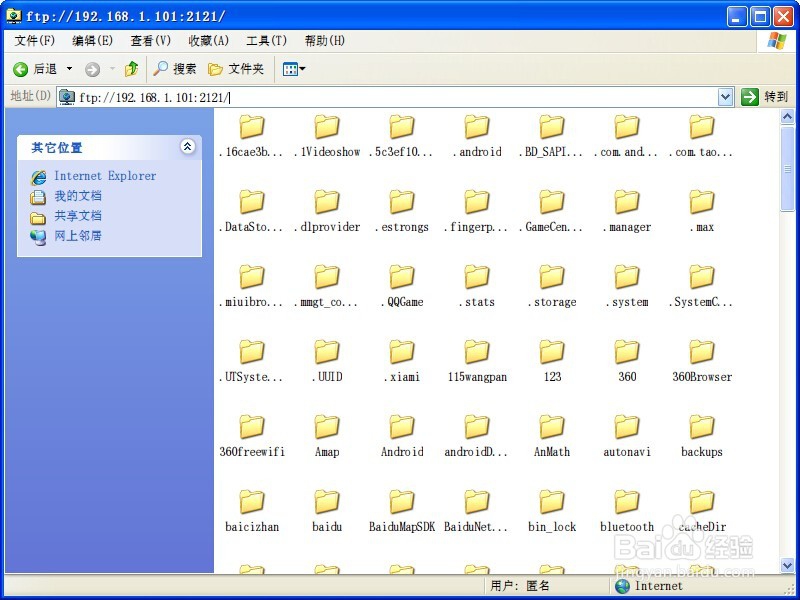Click the 123 folder label
This screenshot has width=800, height=600.
(552, 377)
